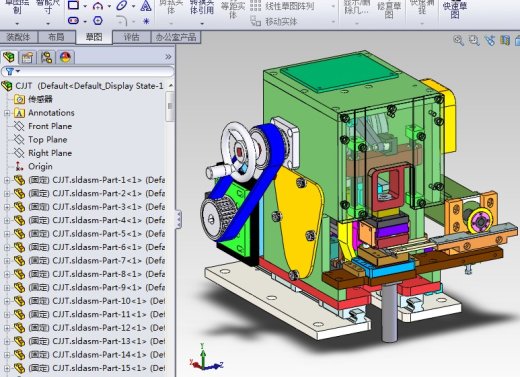Open the 草图绘制 dropdown arrow
Image resolution: width=520 pixels, height=377 pixels.
[17, 24]
